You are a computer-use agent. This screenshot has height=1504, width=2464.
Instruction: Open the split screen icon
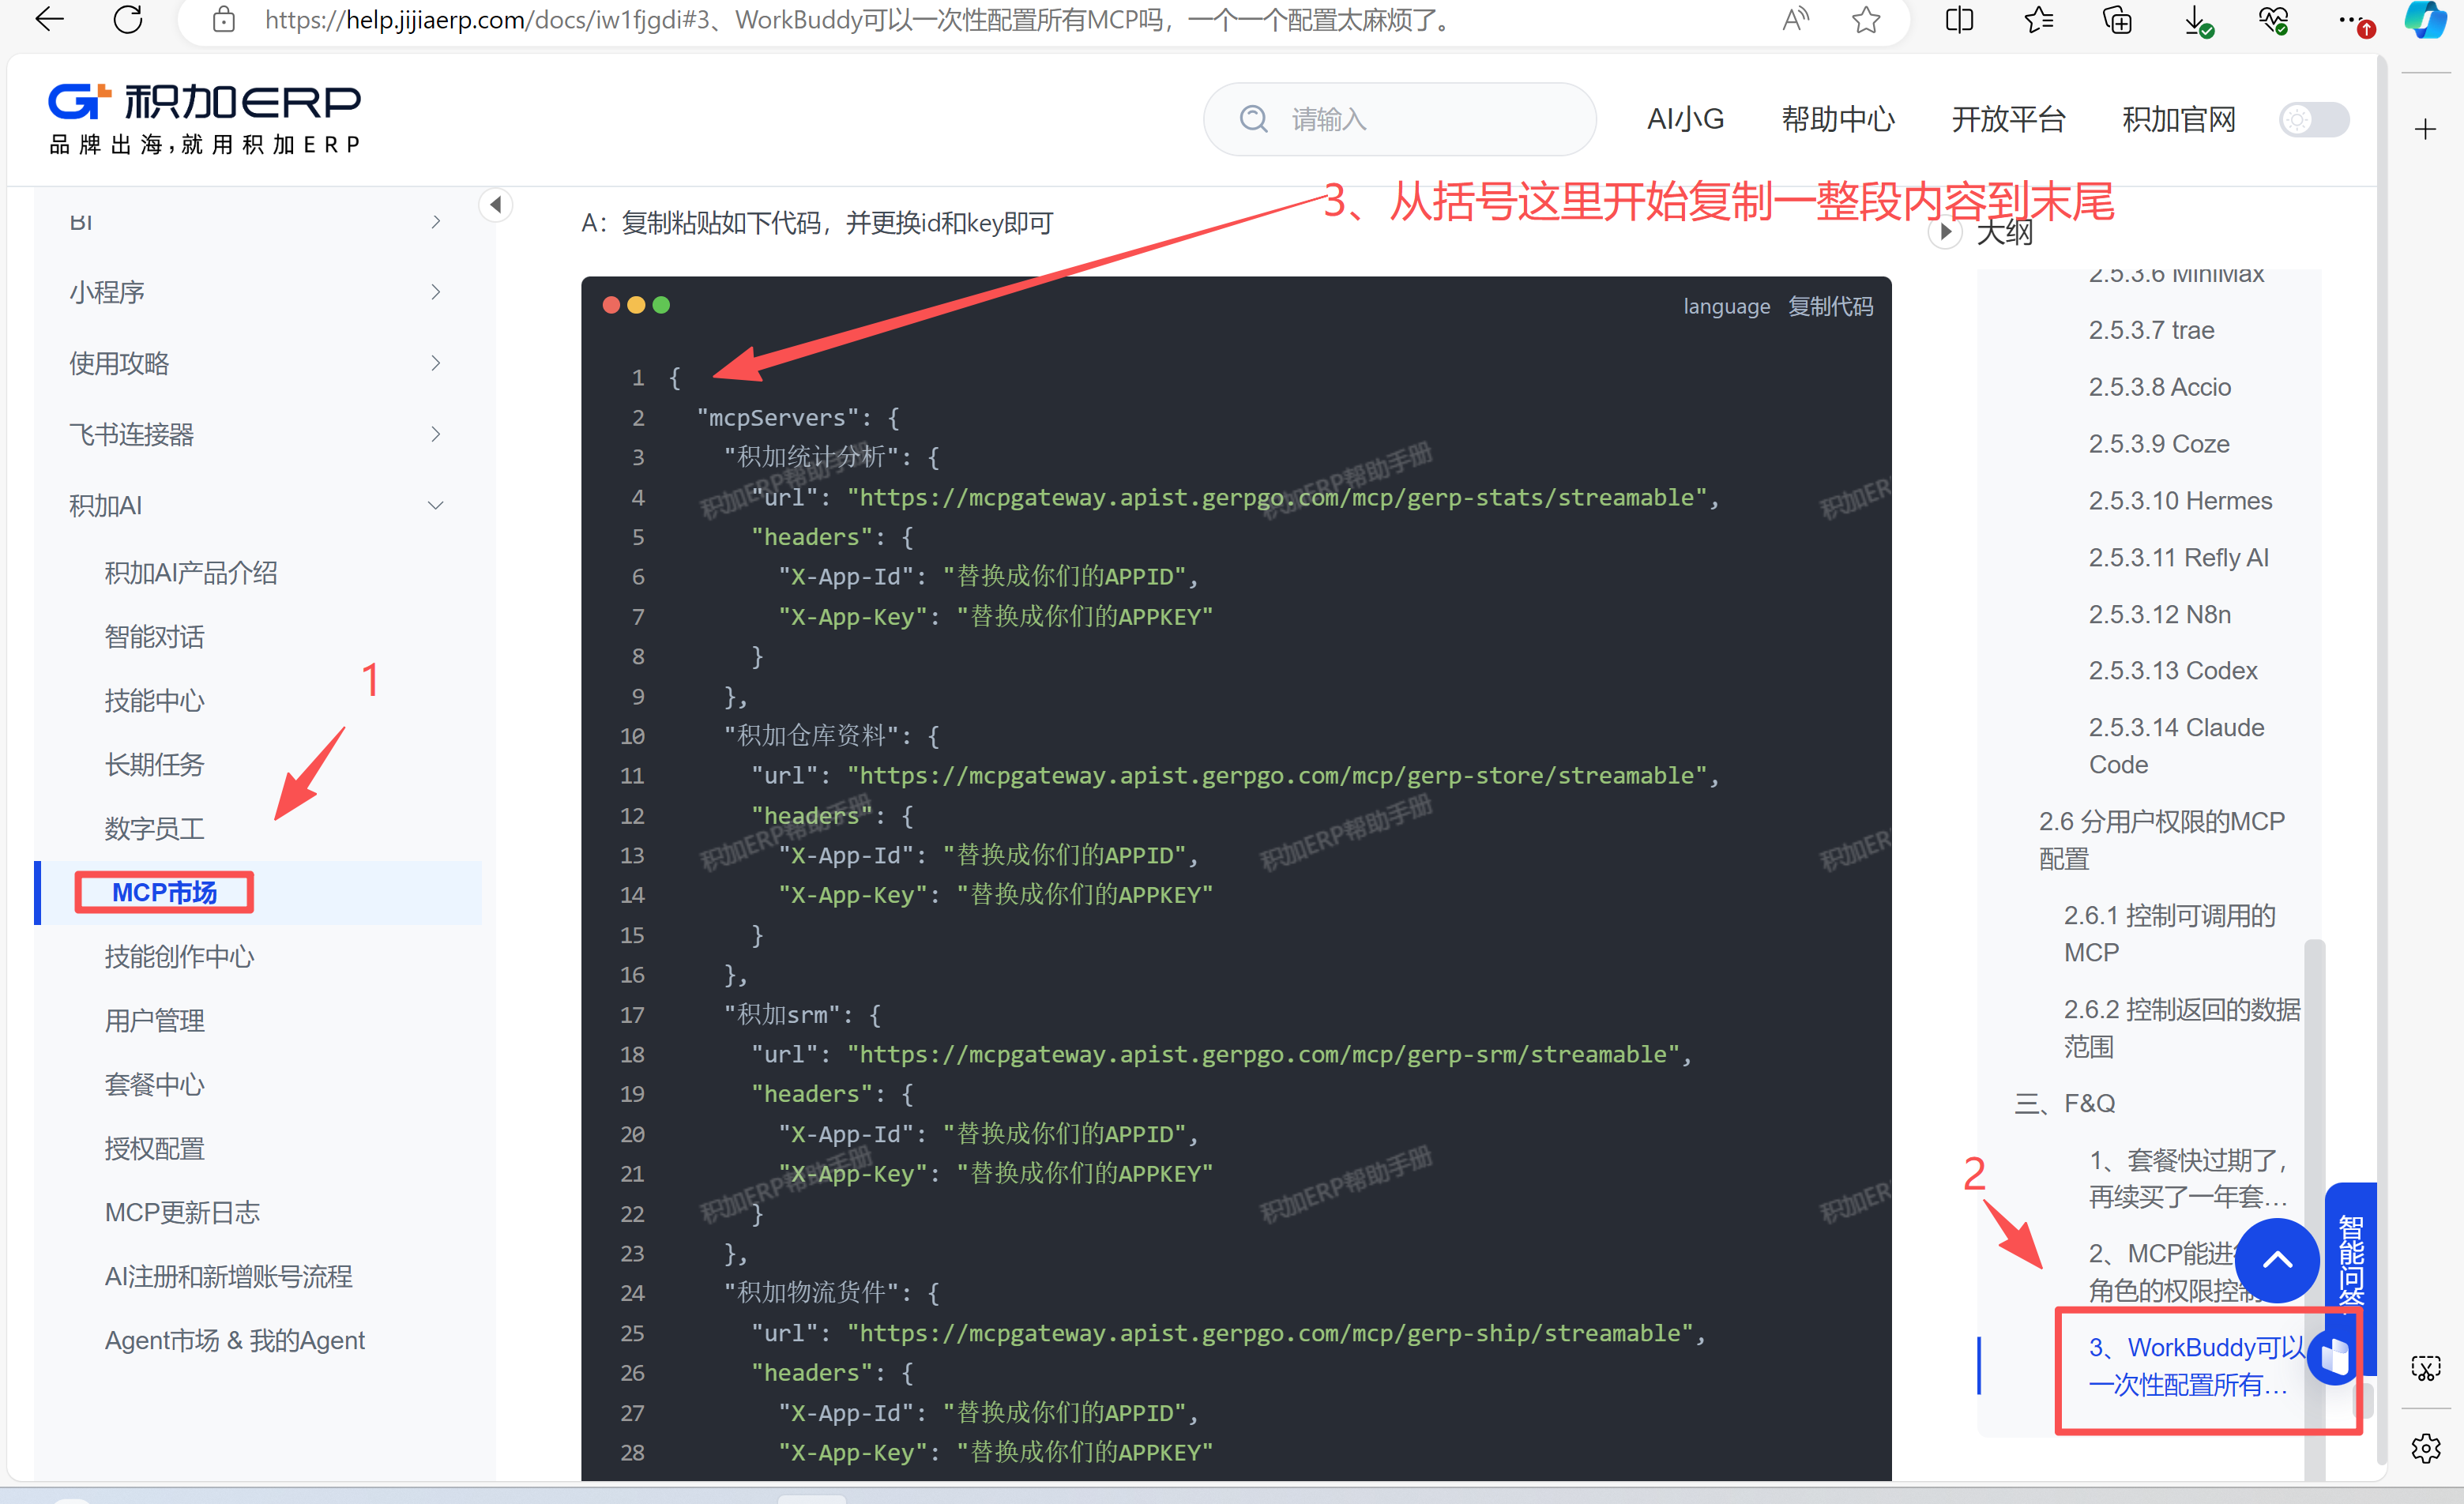(x=1960, y=19)
